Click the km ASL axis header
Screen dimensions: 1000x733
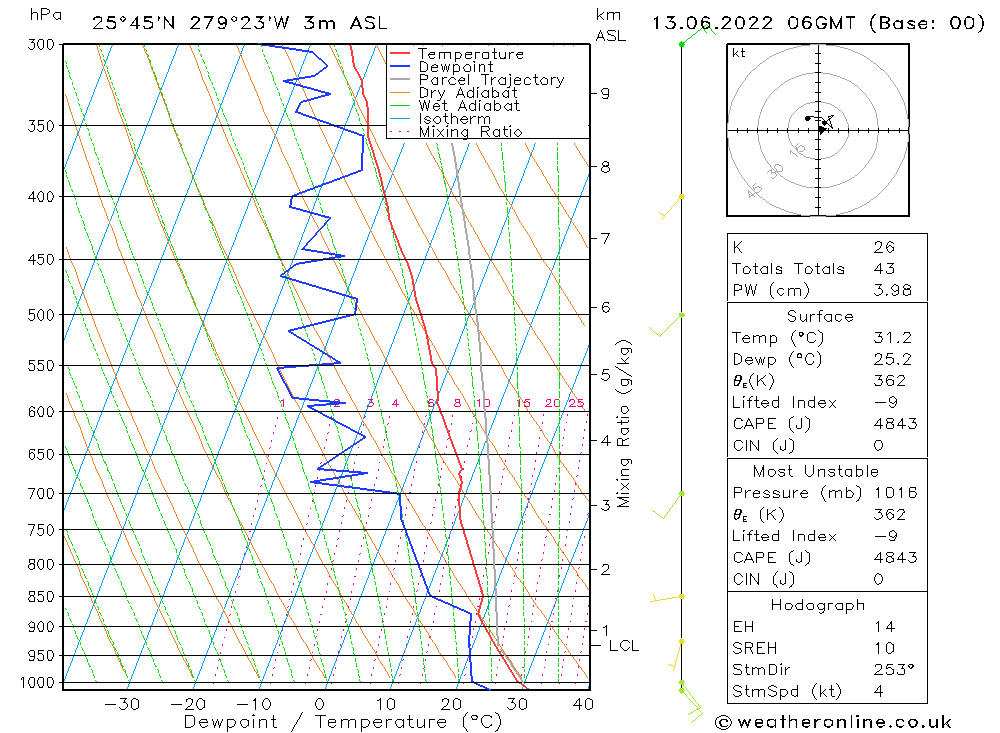coord(610,25)
